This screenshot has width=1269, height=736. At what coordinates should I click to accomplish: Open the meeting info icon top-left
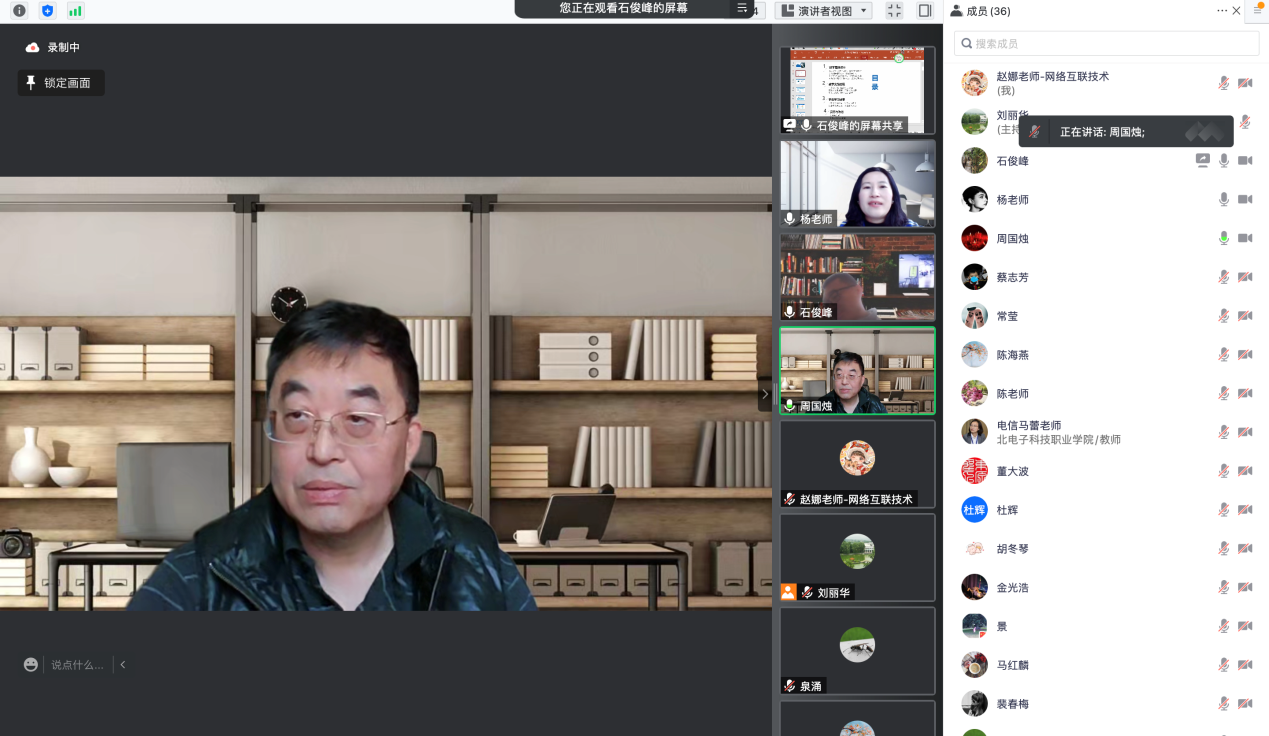19,11
